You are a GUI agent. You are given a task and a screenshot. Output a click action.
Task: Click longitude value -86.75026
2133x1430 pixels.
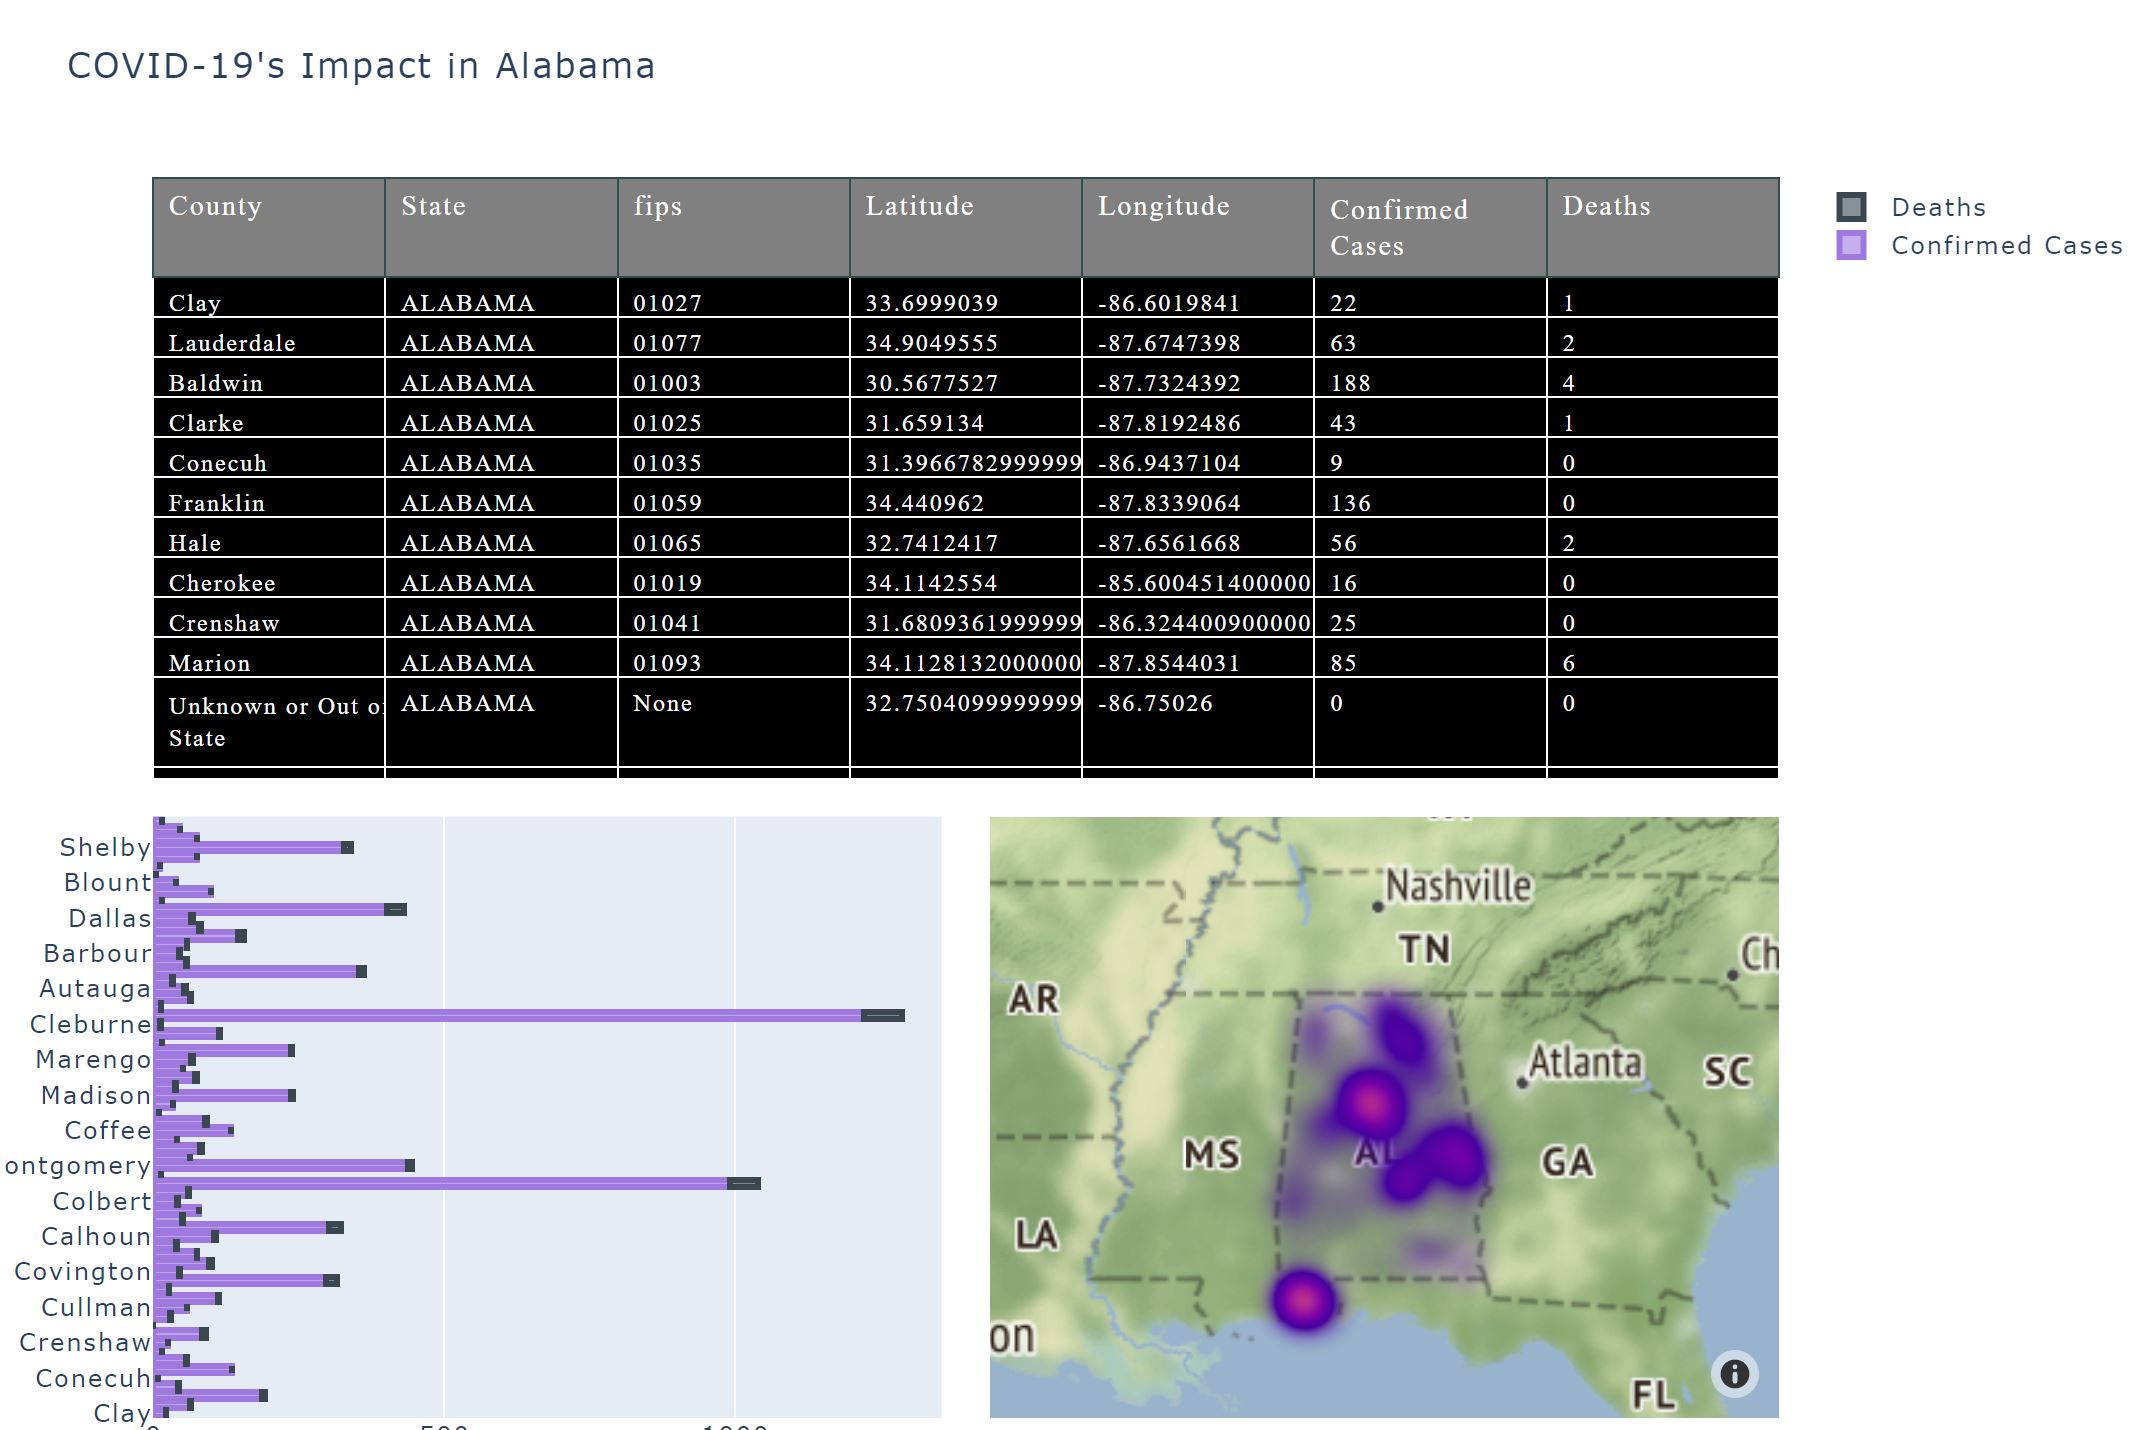pyautogui.click(x=1155, y=703)
